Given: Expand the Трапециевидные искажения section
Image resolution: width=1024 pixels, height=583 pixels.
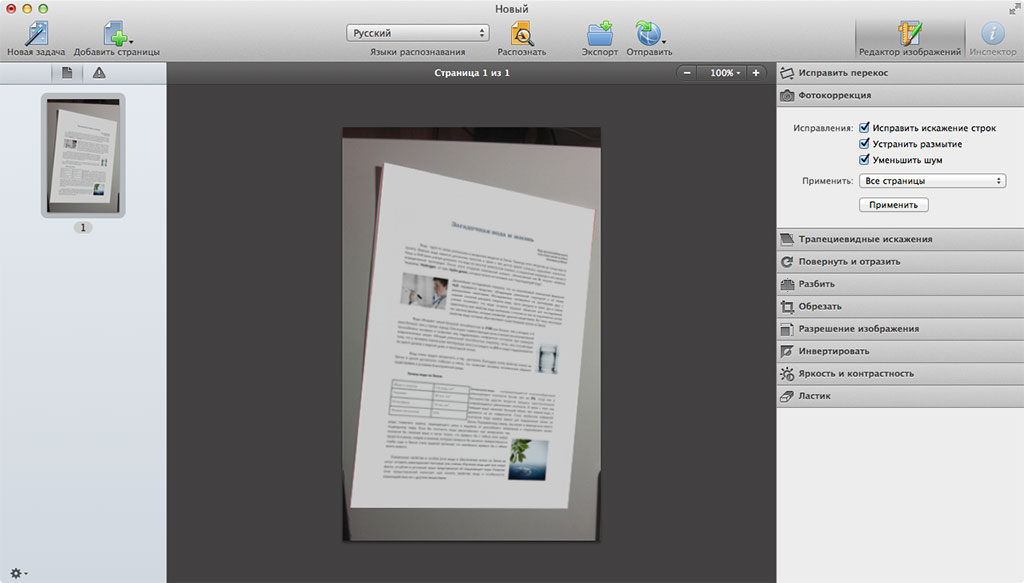Looking at the screenshot, I should [x=865, y=239].
